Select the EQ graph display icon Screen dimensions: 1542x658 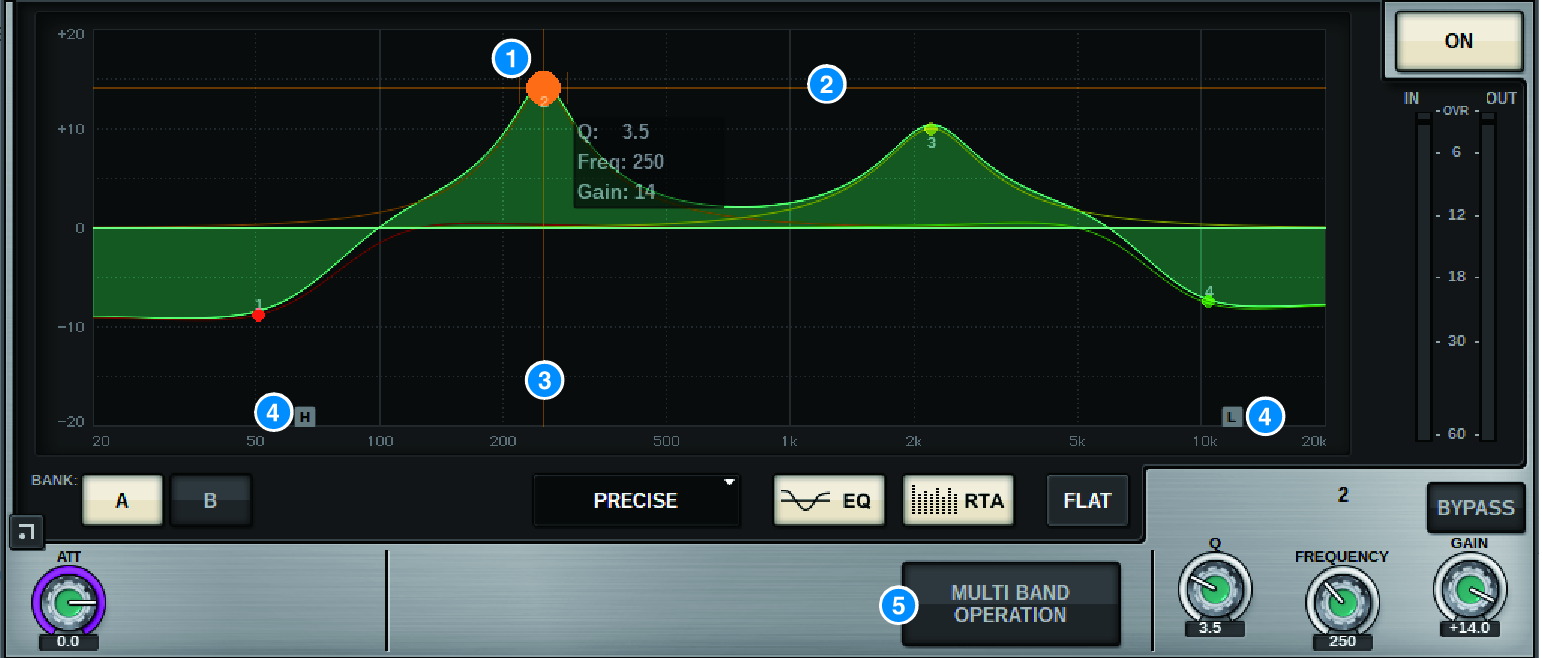coord(829,500)
